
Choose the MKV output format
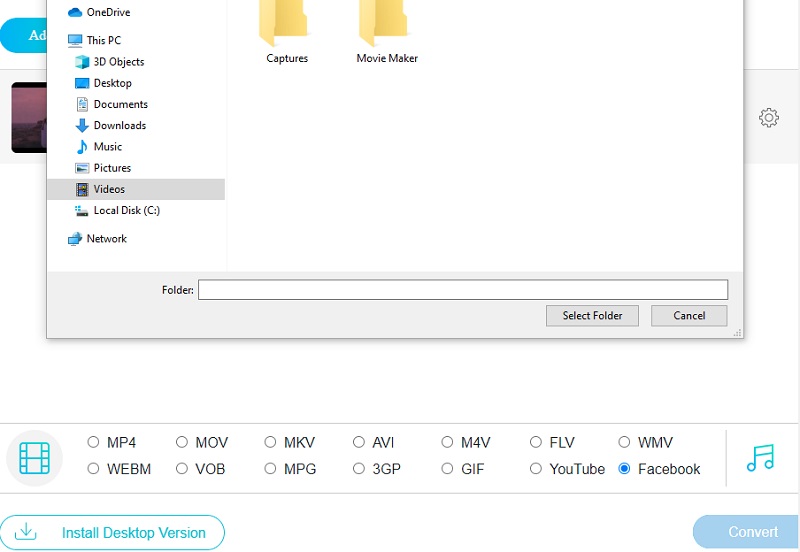click(x=270, y=442)
